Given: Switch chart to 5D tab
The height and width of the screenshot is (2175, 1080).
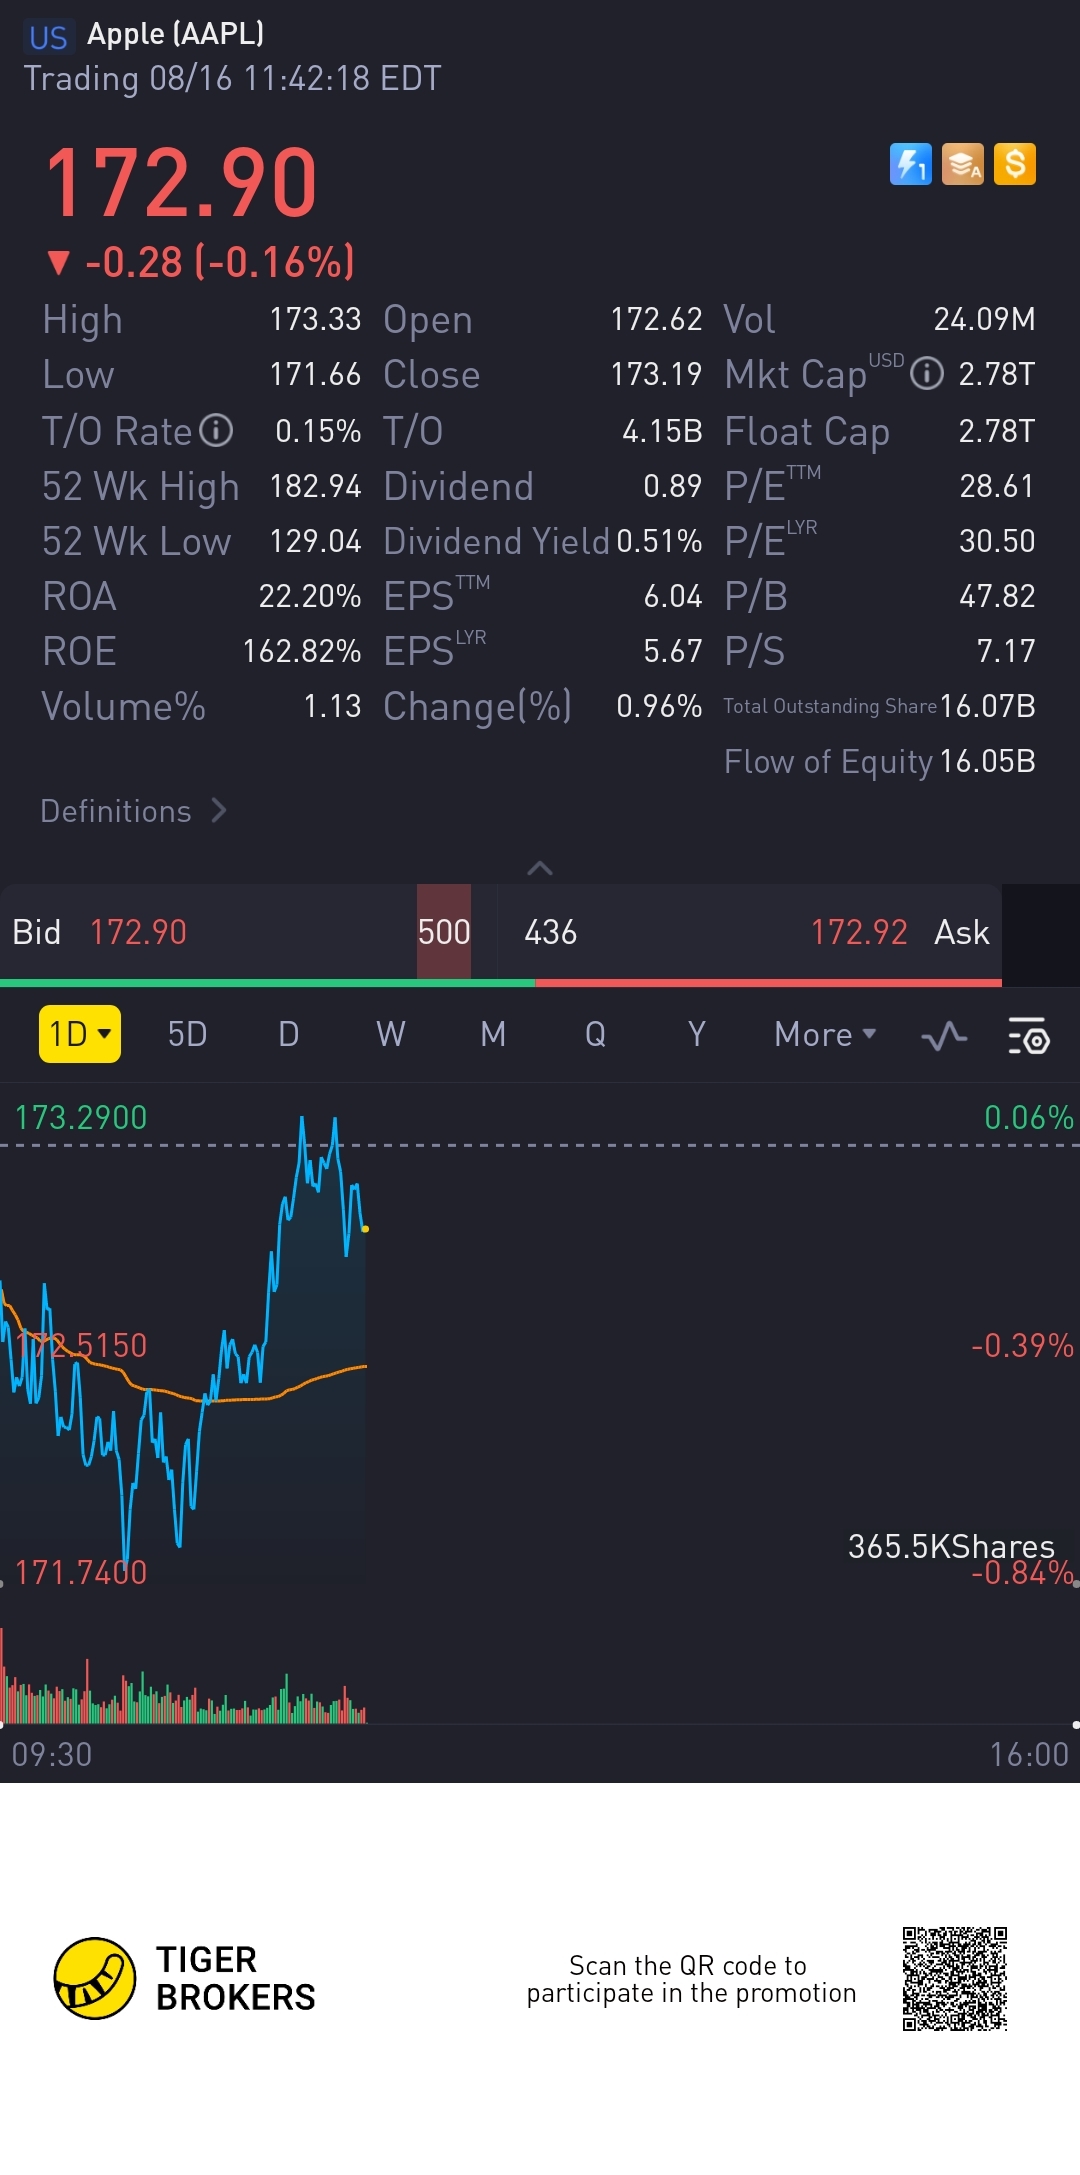Looking at the screenshot, I should 187,1034.
